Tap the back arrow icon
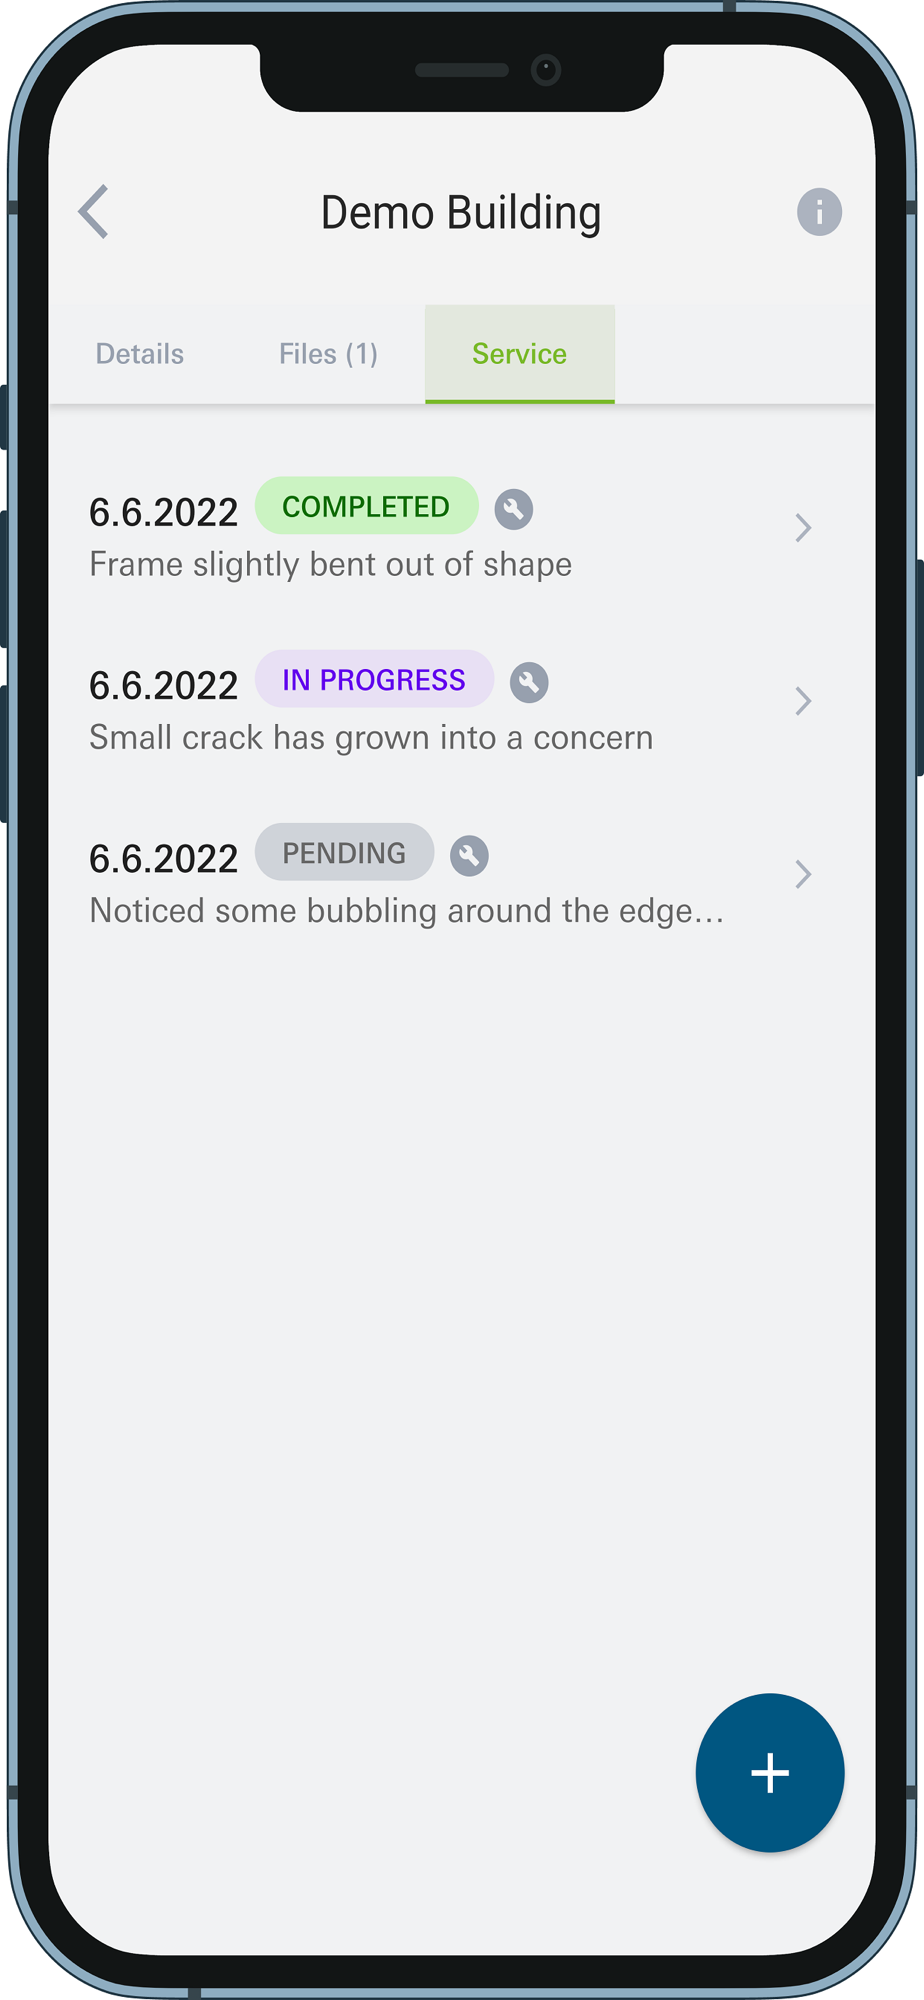This screenshot has height=2000, width=924. pyautogui.click(x=94, y=212)
